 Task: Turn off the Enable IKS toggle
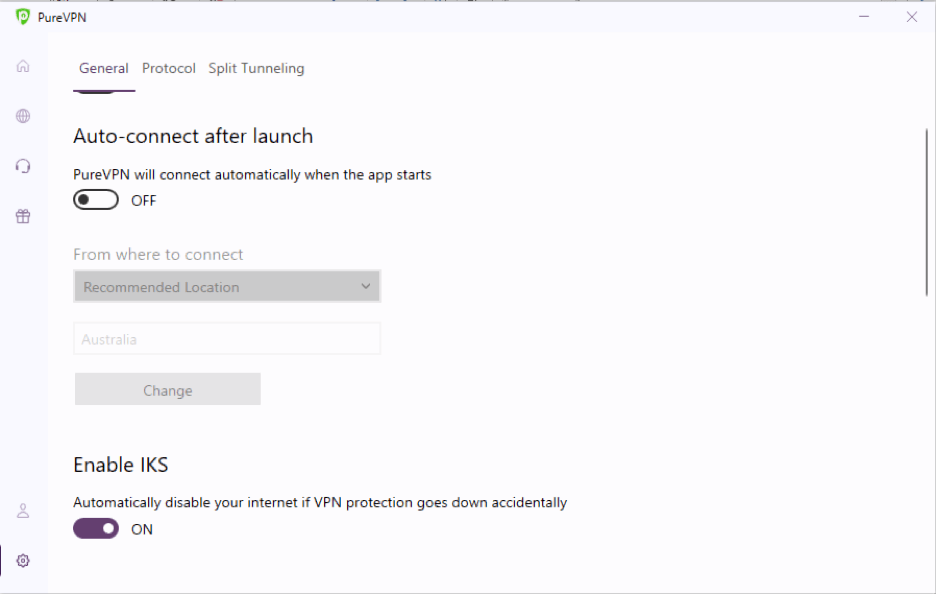coord(96,528)
